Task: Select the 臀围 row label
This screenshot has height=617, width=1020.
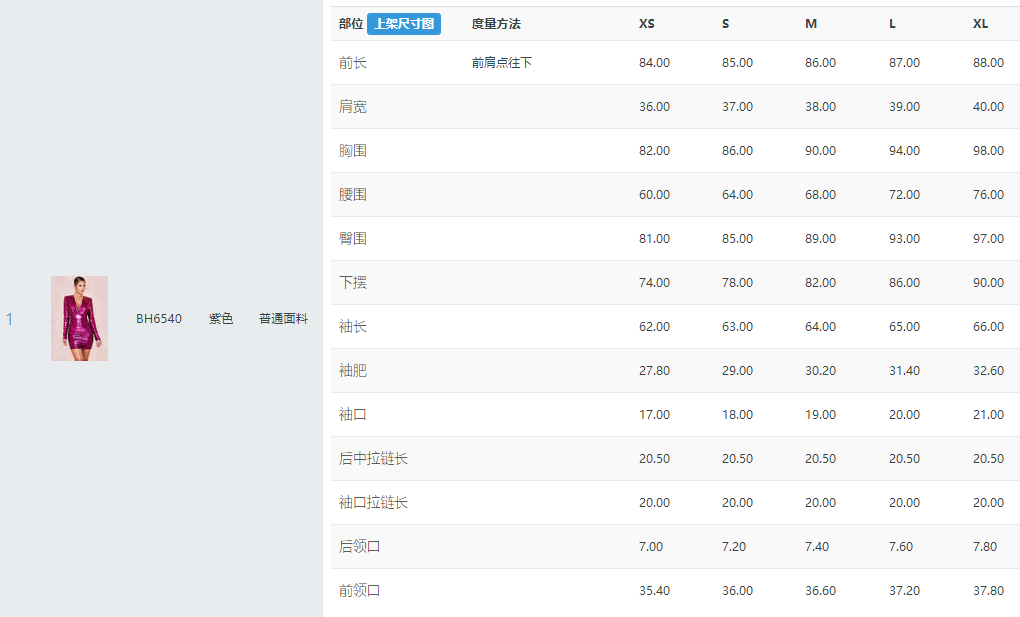Action: click(353, 239)
